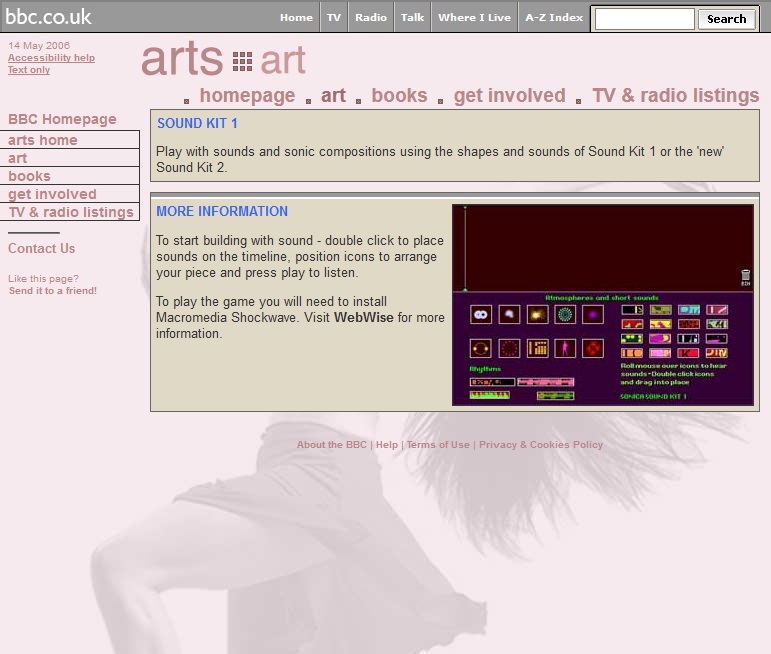Click the dark olive-green rhythm strip
Image resolution: width=771 pixels, height=654 pixels.
[556, 395]
